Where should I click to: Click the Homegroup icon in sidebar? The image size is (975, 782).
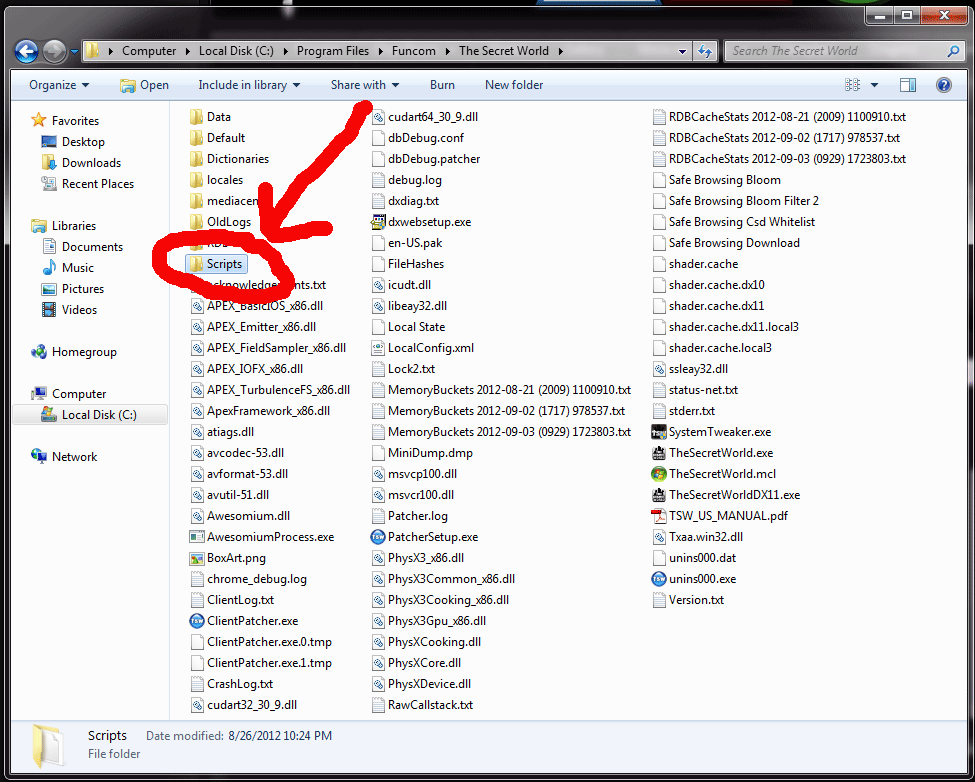(39, 352)
